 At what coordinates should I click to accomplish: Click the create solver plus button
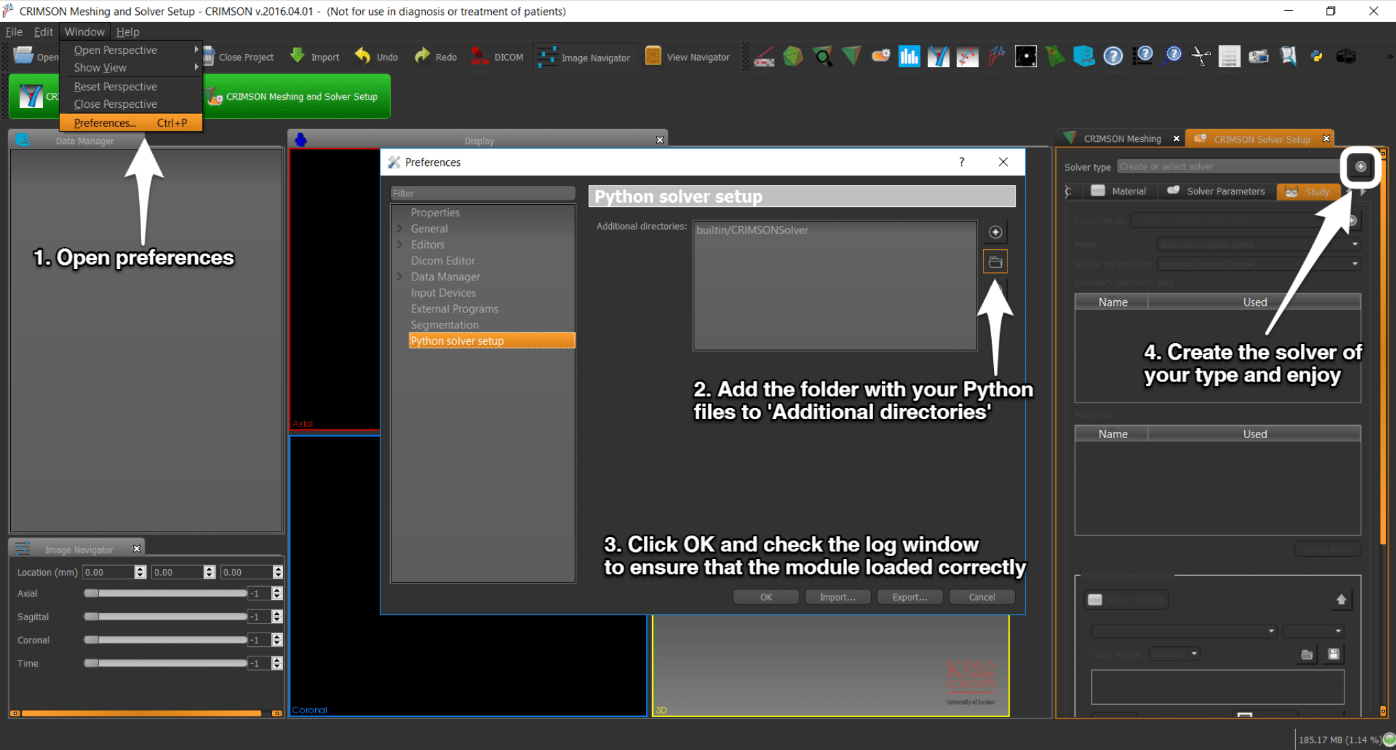1360,167
